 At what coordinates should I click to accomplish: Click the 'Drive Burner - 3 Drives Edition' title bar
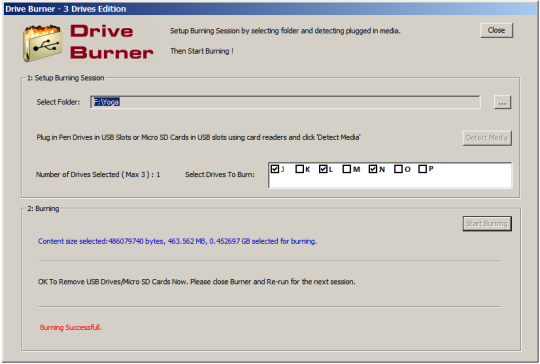click(270, 9)
